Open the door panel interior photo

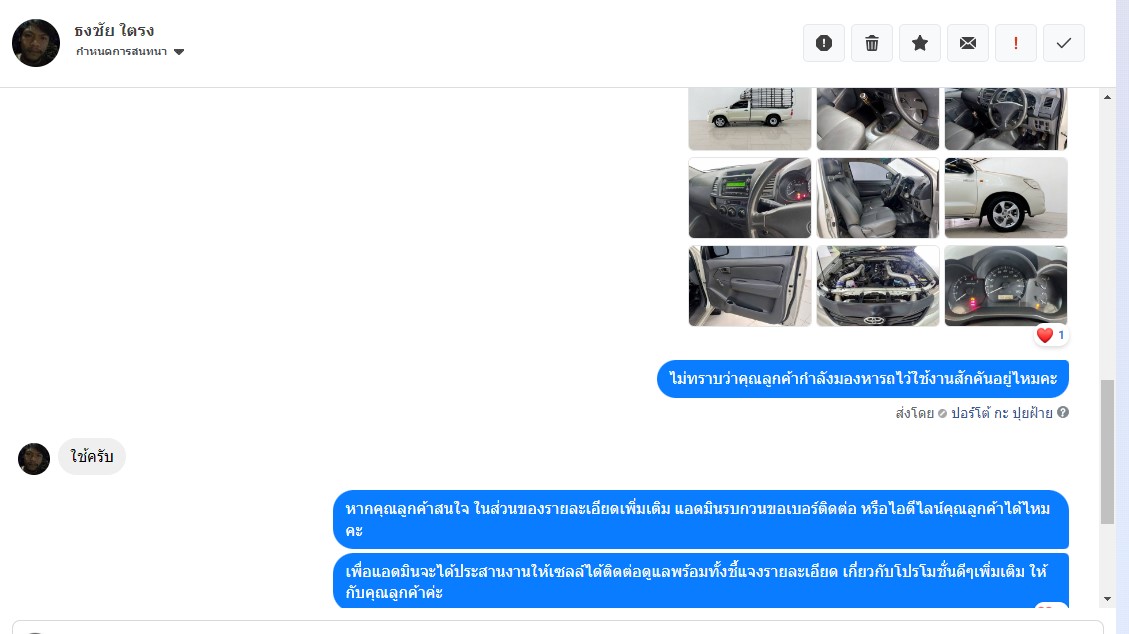coord(750,286)
